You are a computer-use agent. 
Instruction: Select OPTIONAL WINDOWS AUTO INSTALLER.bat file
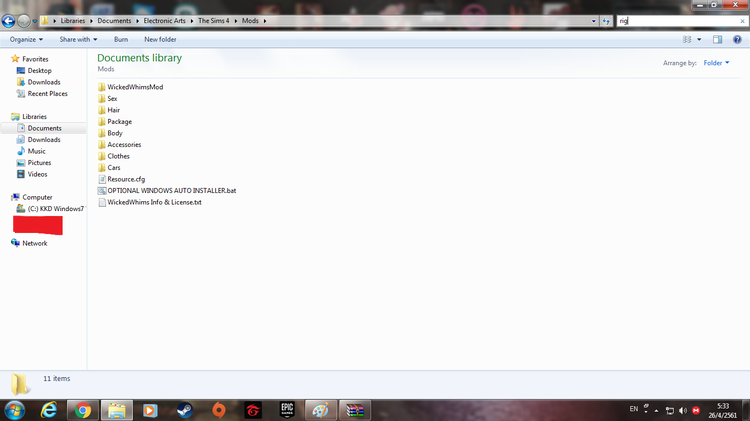(x=171, y=190)
